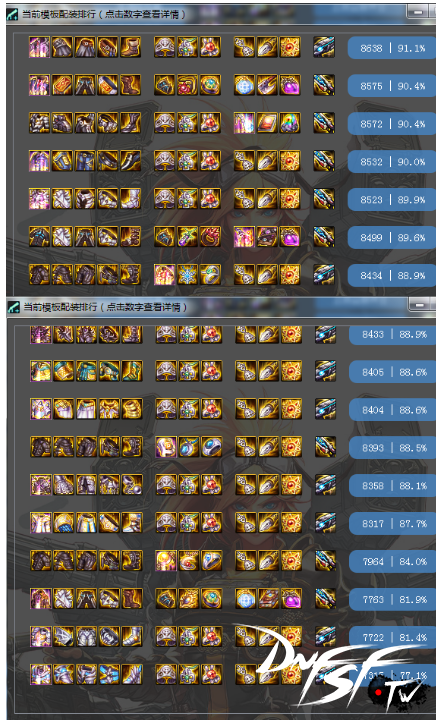Open details for score 8575 | 90.4%
436x720 pixels.
click(392, 86)
